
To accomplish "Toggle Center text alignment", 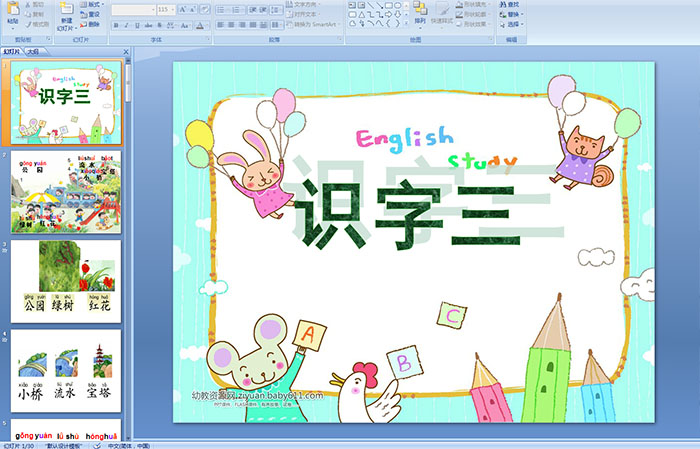I will [x=231, y=25].
